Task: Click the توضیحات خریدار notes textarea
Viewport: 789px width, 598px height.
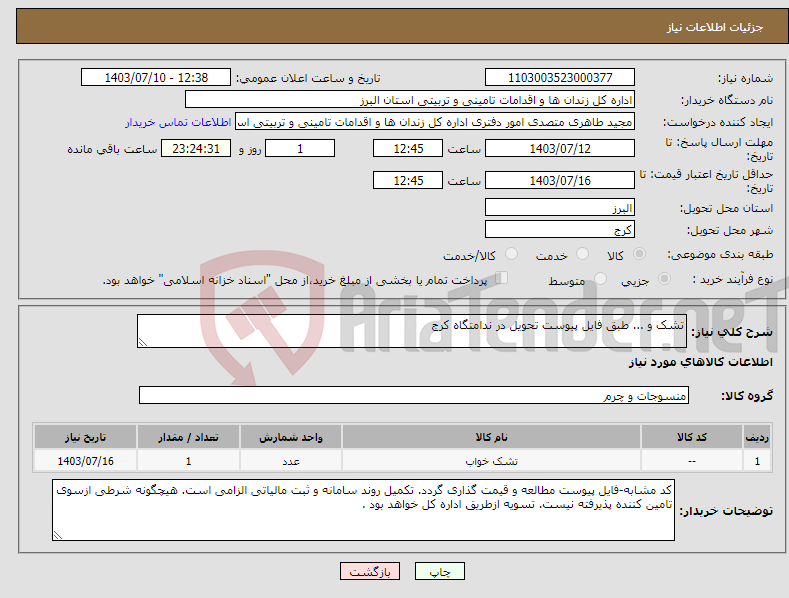Action: [363, 510]
